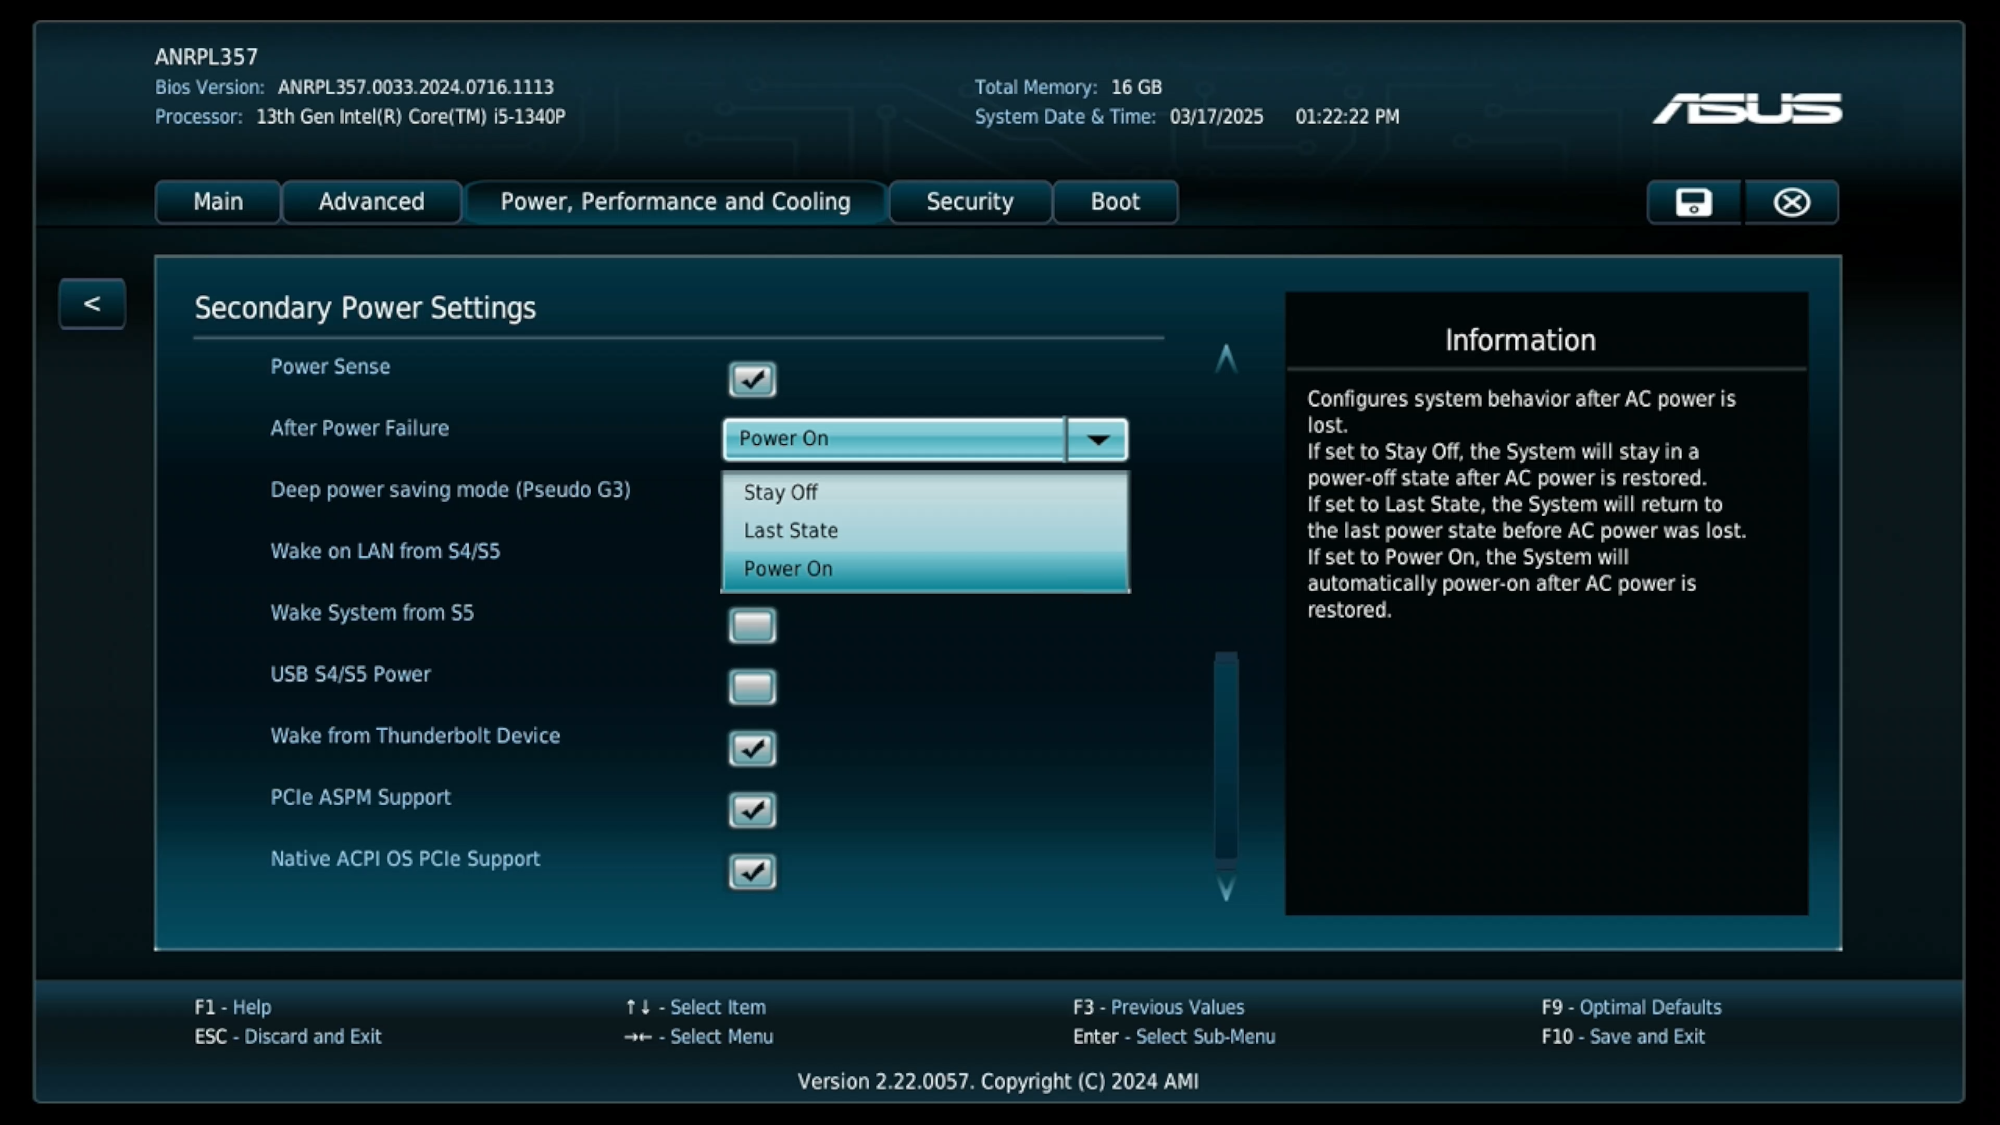Switch to the Advanced tab

(372, 202)
